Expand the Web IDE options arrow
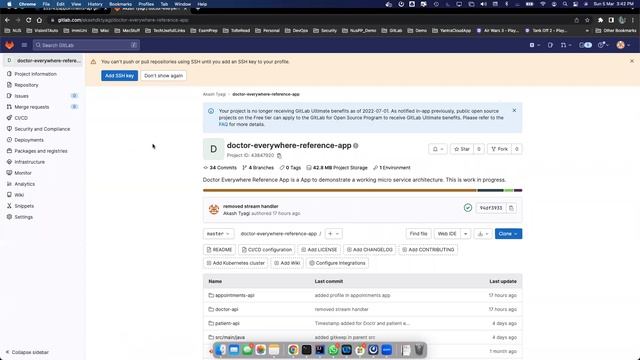Viewport: 640px width, 360px height. click(465, 233)
